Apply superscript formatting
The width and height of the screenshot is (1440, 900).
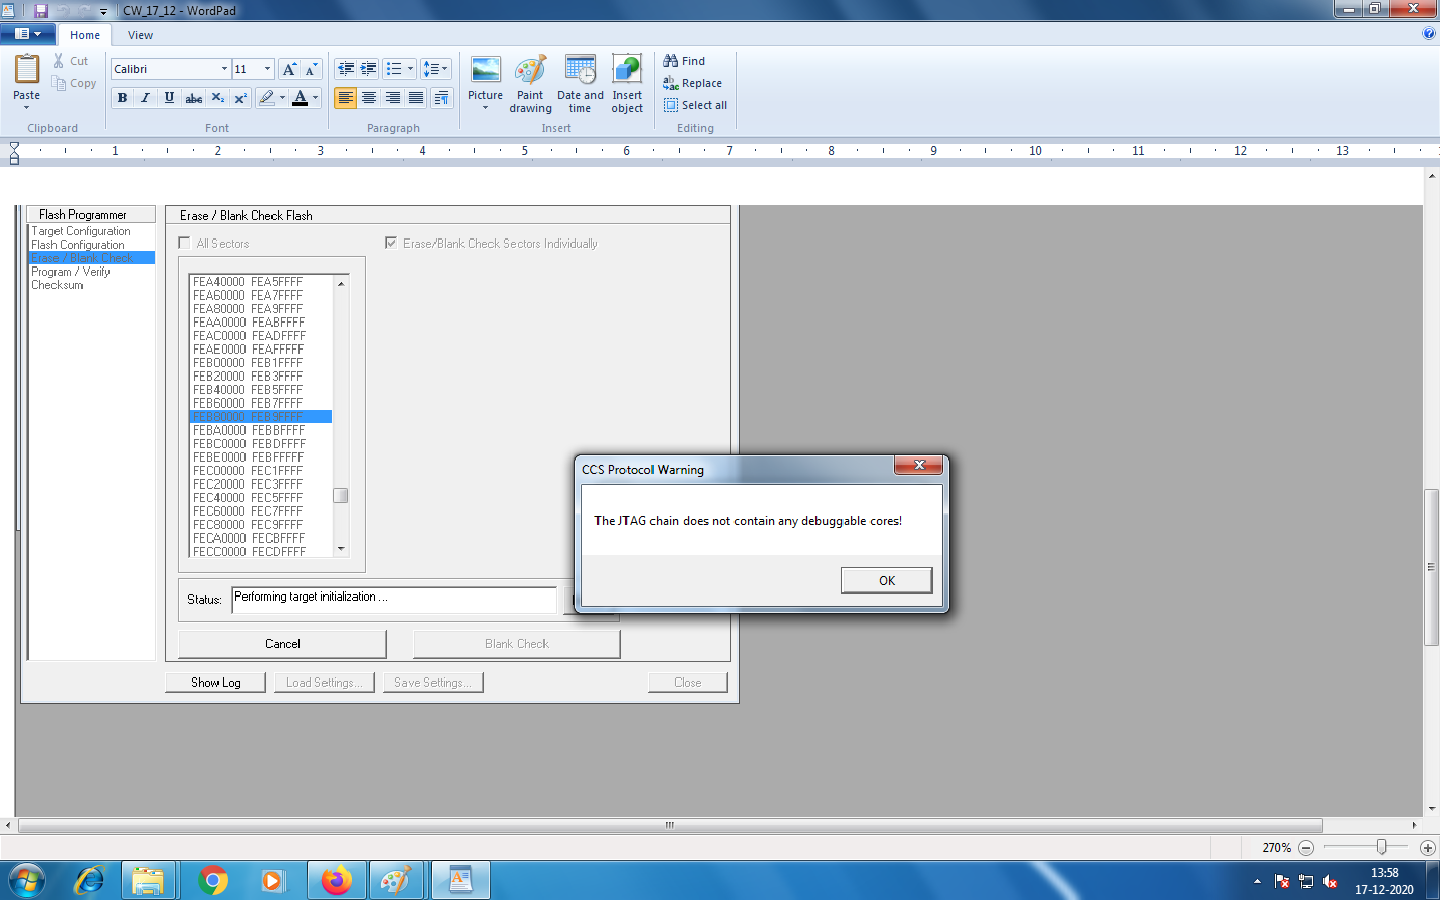240,98
